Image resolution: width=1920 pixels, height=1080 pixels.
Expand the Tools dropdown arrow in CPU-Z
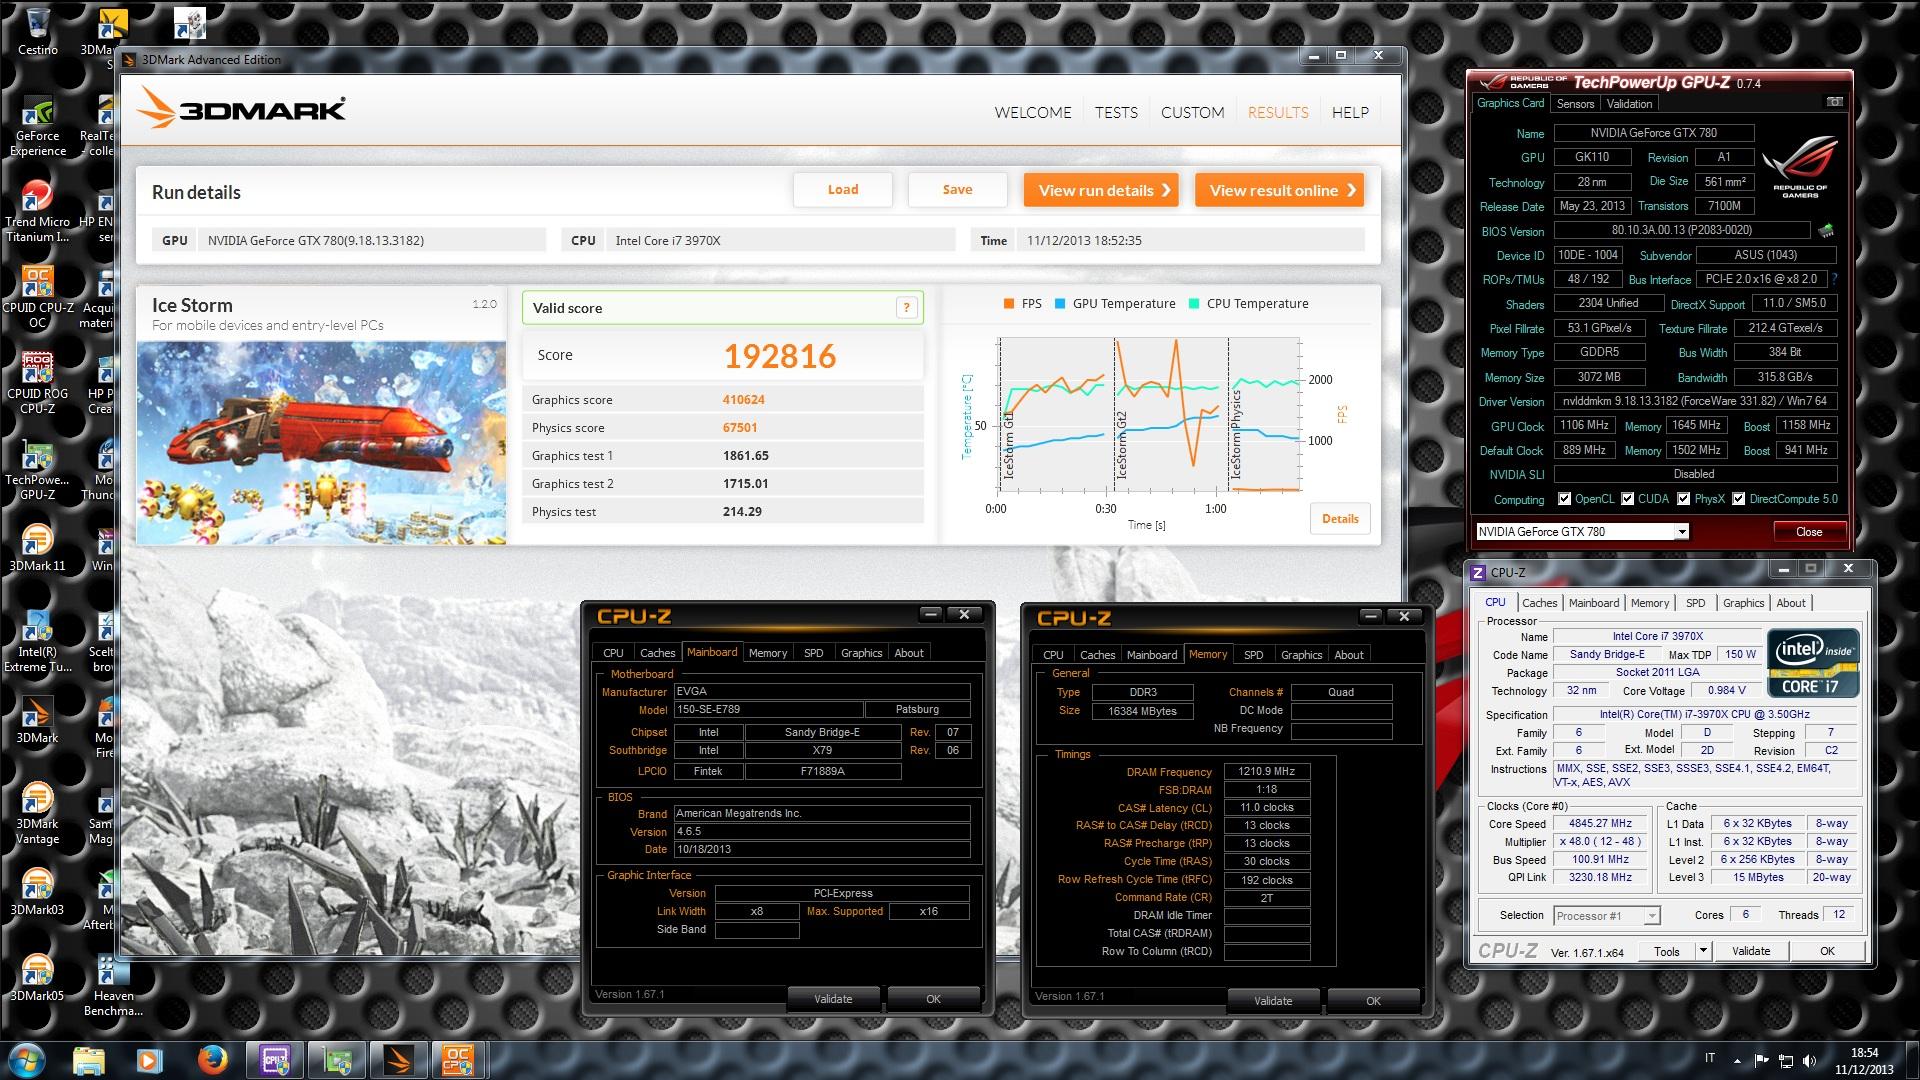(1703, 951)
